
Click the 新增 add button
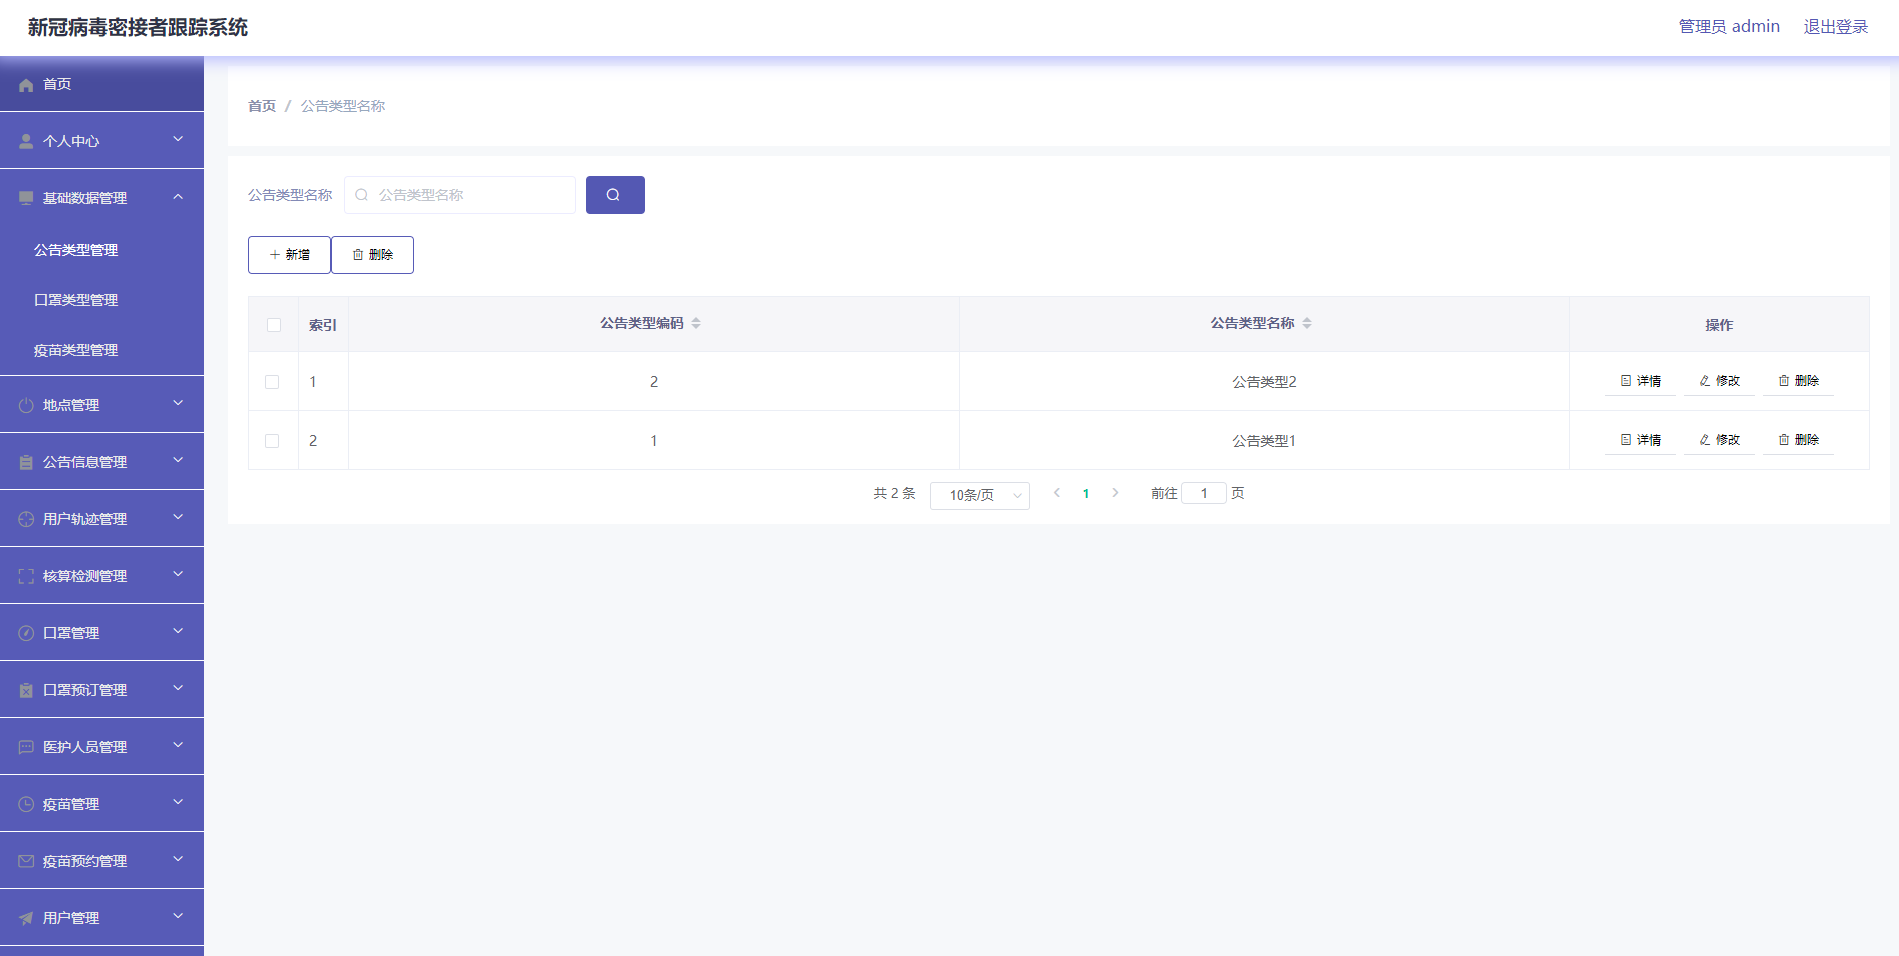(x=289, y=255)
